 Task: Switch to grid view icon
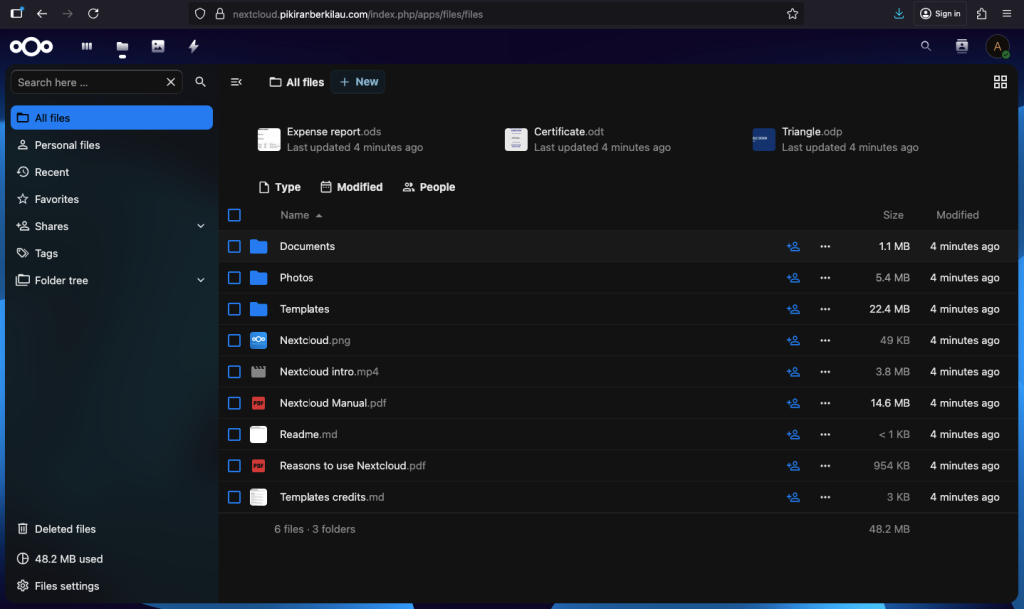coord(1000,82)
